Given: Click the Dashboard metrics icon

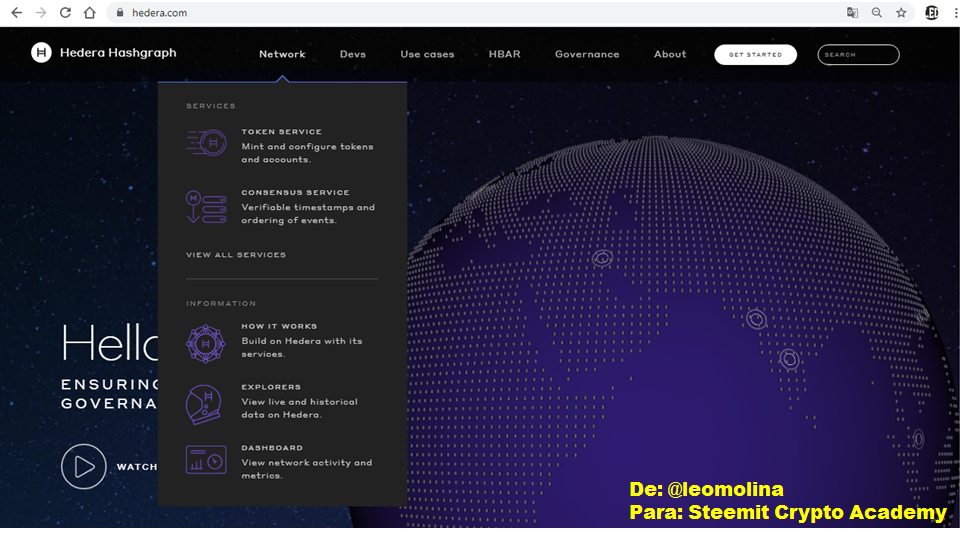Looking at the screenshot, I should tap(206, 459).
